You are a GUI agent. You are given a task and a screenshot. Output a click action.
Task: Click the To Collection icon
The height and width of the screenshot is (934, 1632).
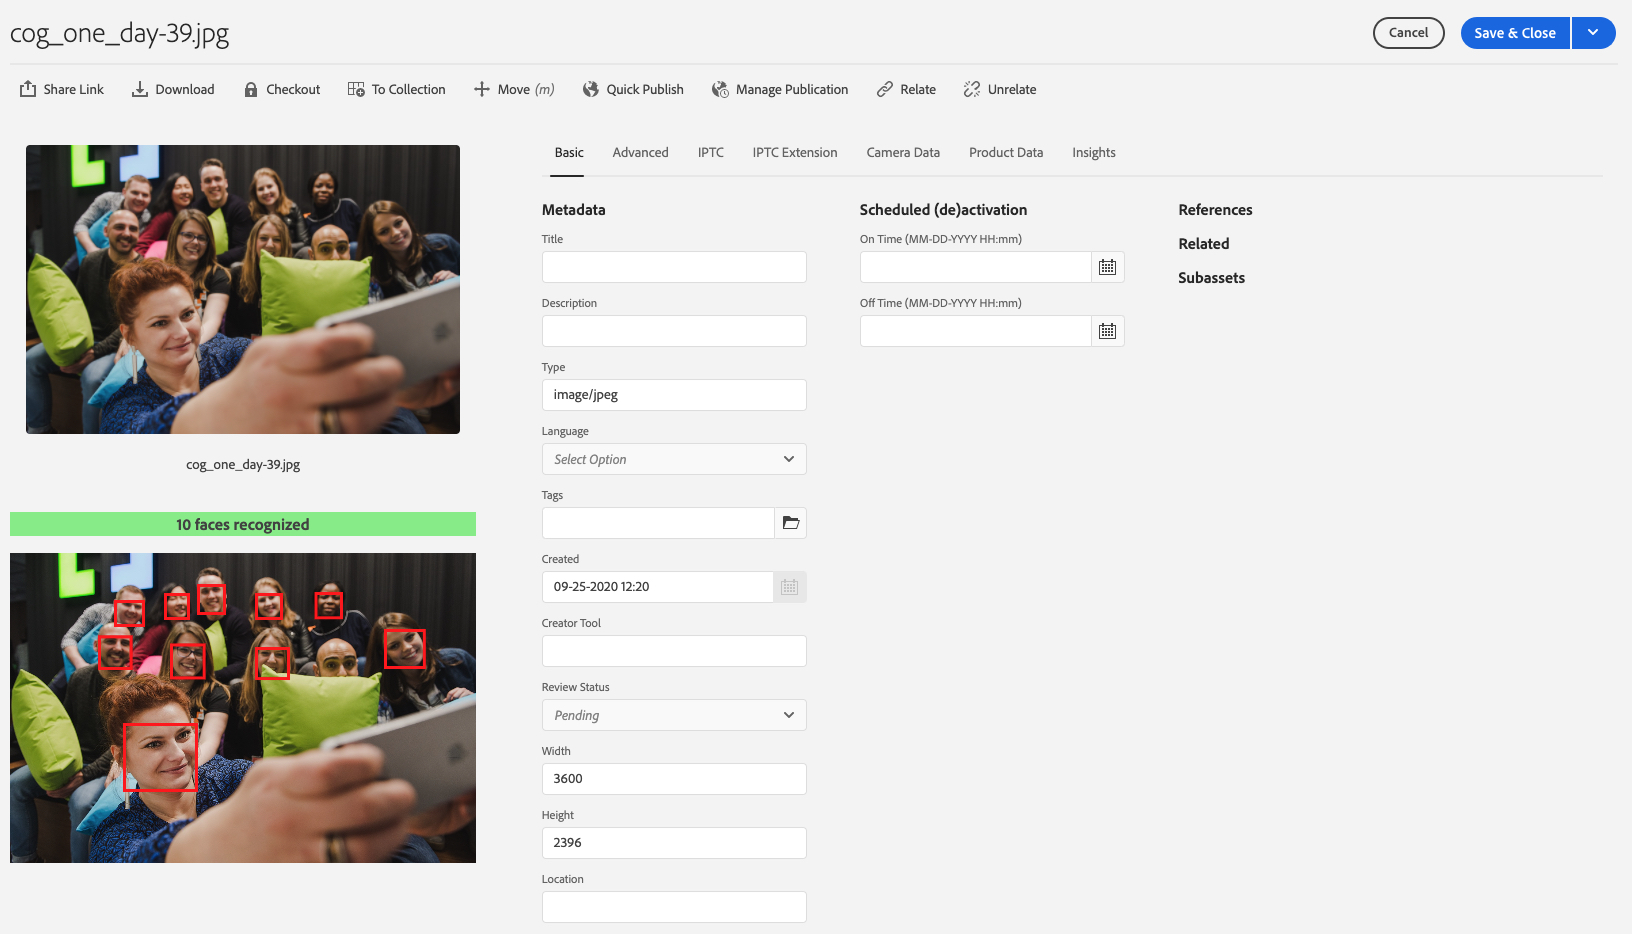pos(356,89)
